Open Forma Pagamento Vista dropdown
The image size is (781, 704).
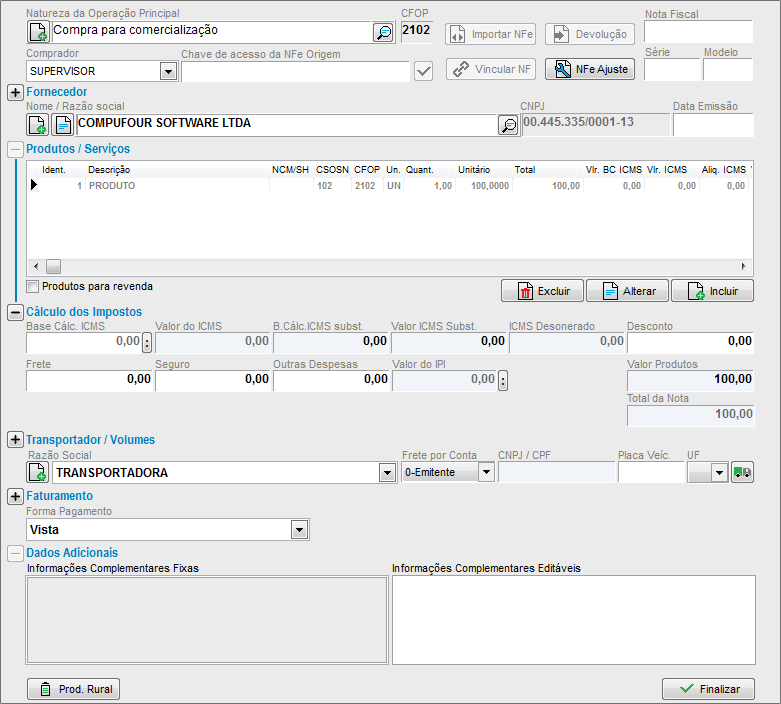click(299, 530)
